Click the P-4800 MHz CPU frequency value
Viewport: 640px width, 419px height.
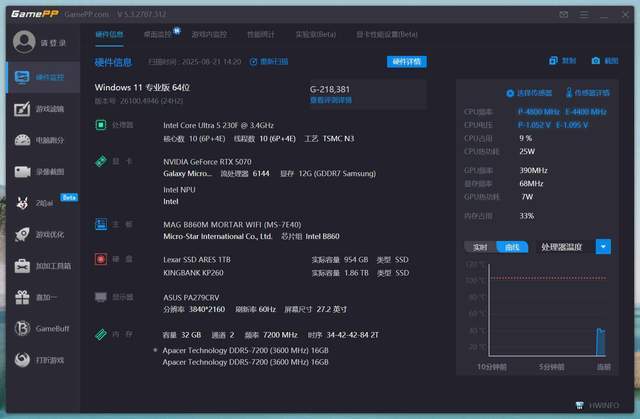tap(538, 112)
